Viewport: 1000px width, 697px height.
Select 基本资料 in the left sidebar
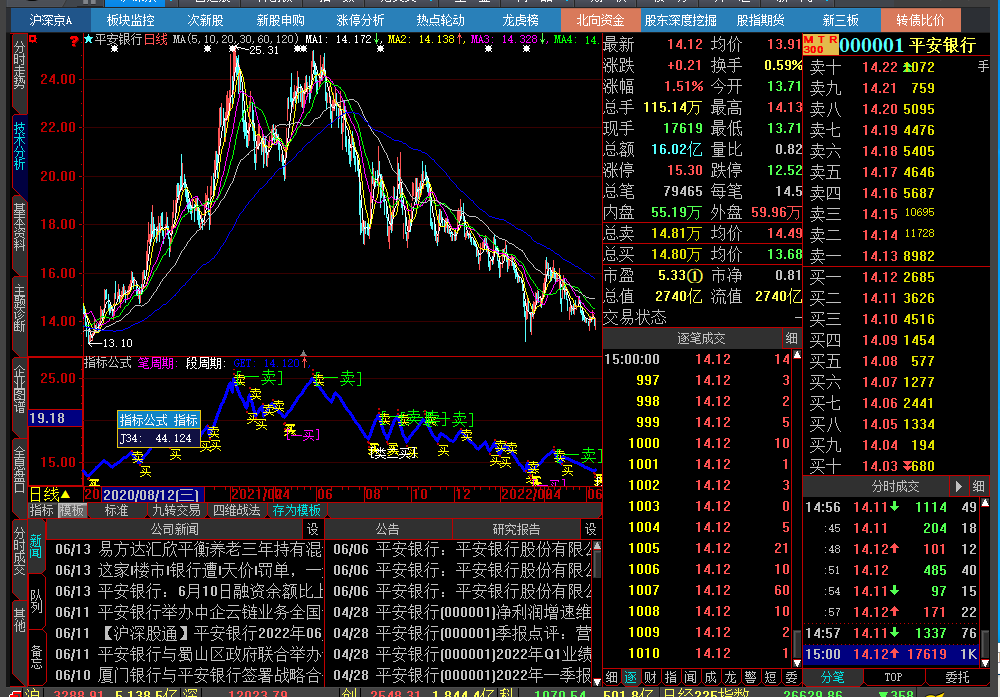coord(20,227)
